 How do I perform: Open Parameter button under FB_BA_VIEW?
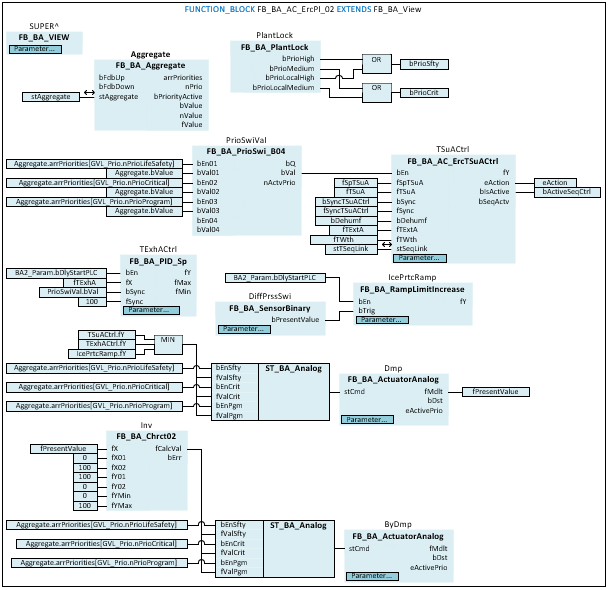coord(35,49)
